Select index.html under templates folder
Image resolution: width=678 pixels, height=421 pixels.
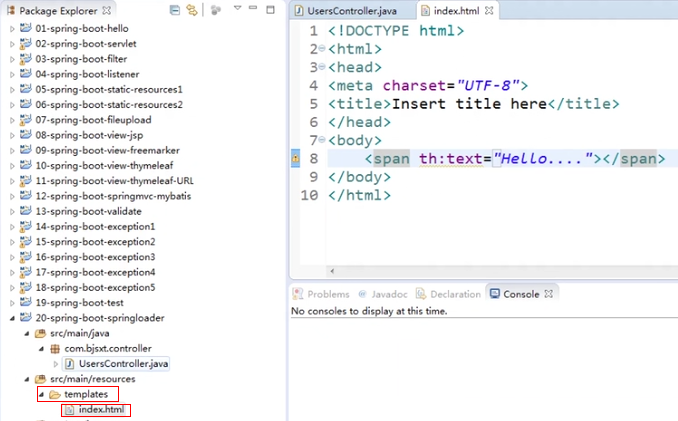tap(101, 409)
